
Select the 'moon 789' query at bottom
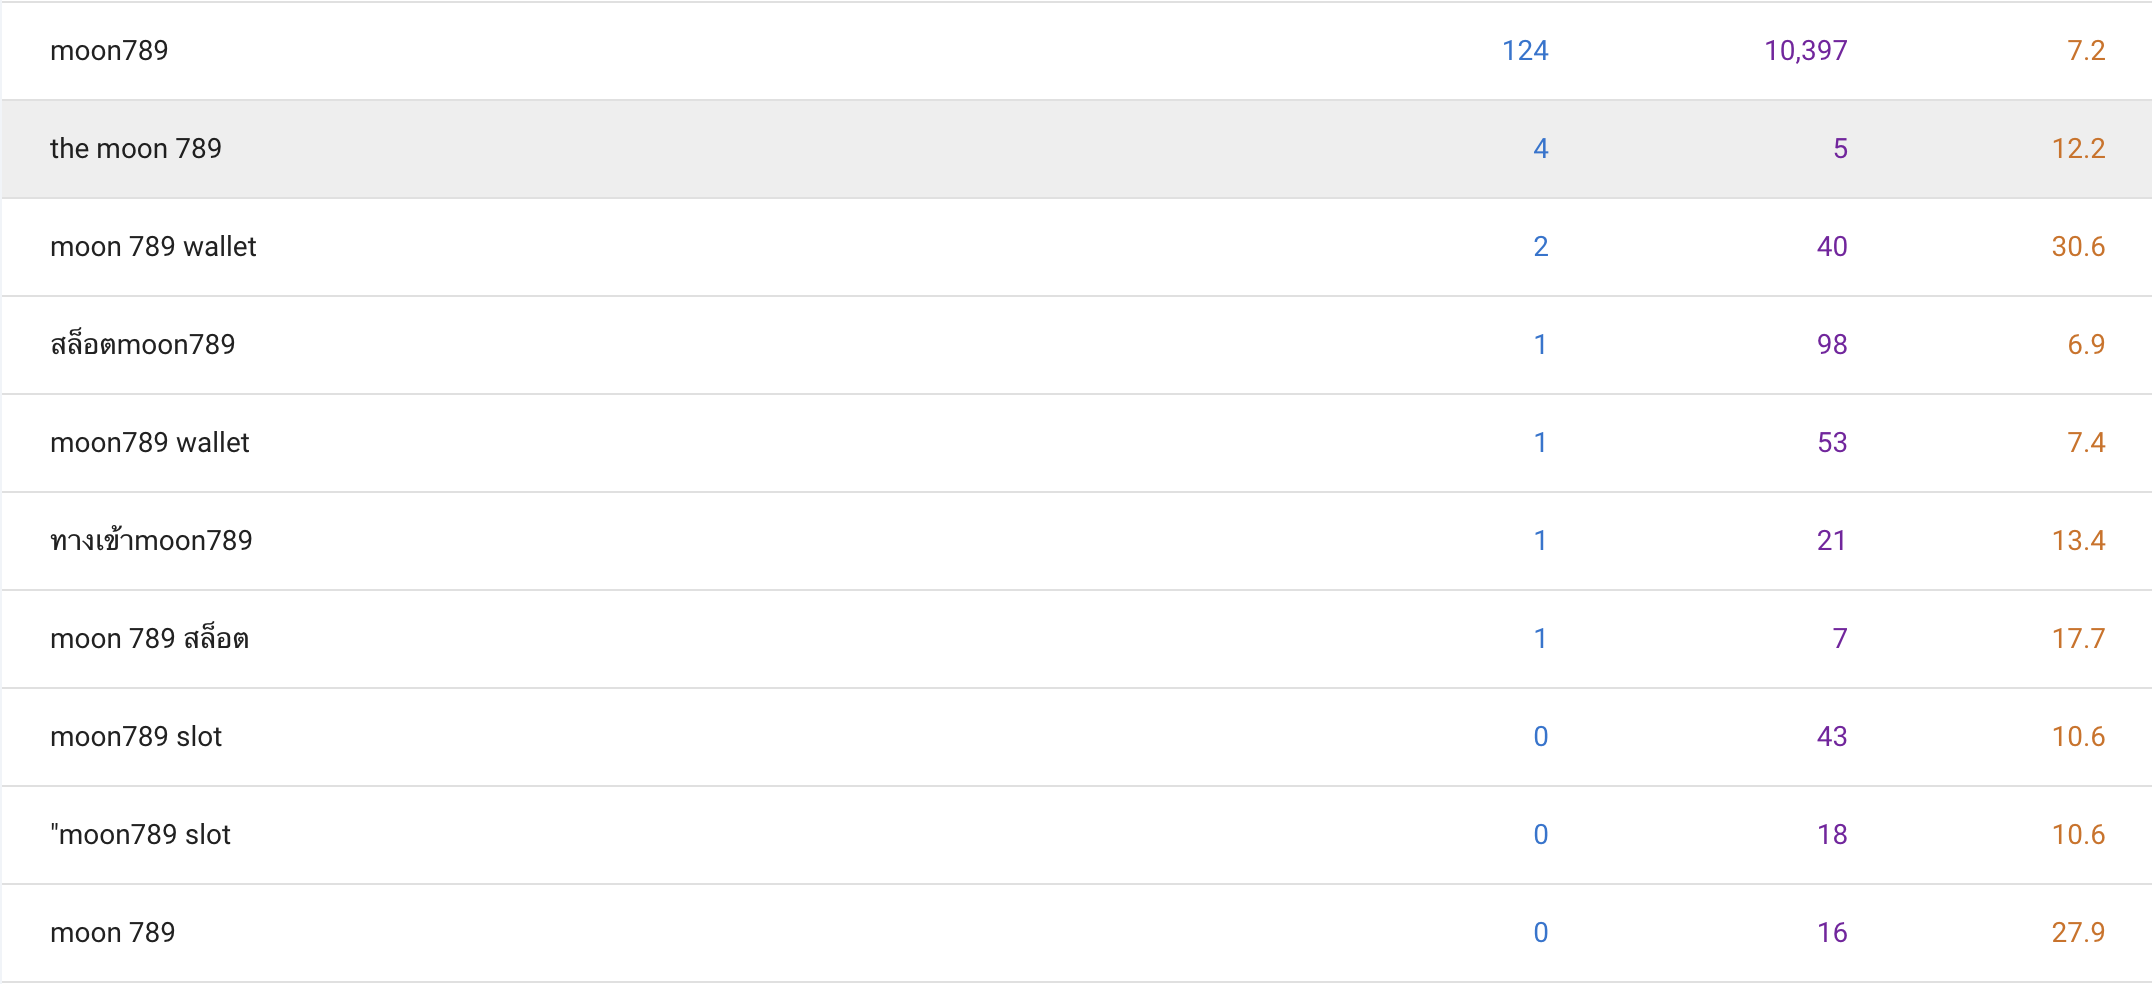pos(113,932)
